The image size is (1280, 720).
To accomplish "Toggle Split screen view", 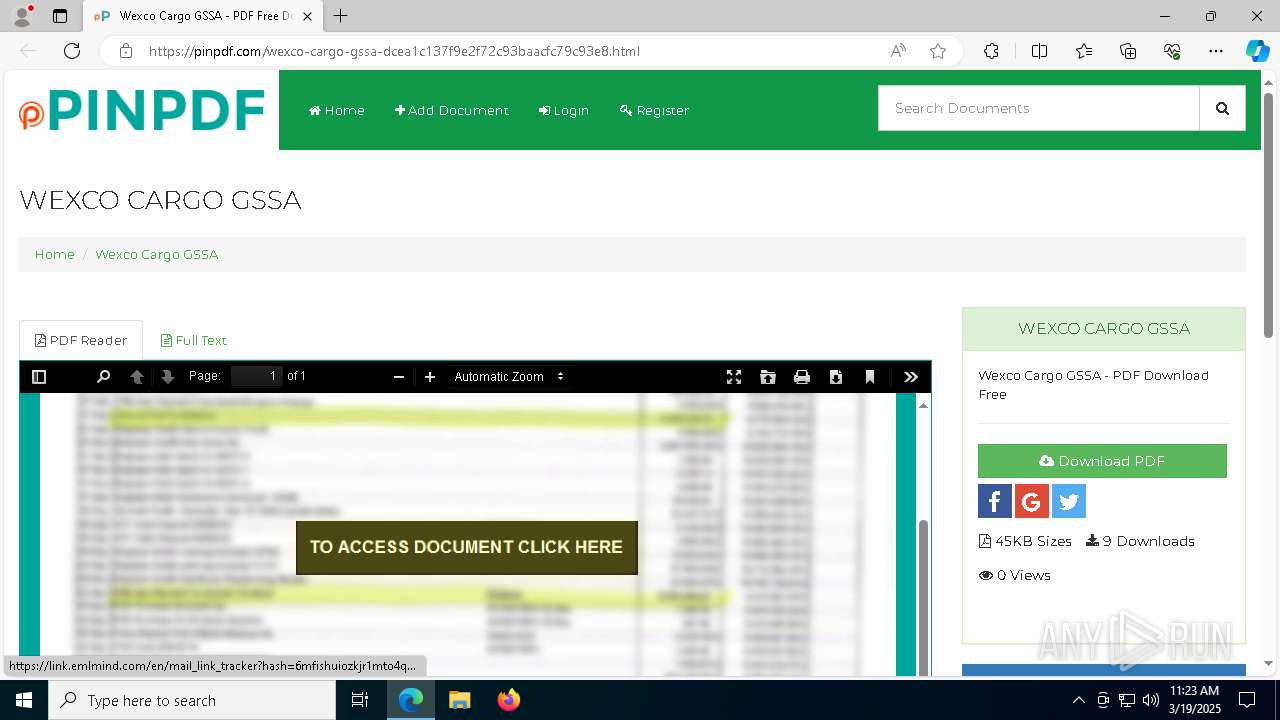I will (1039, 51).
